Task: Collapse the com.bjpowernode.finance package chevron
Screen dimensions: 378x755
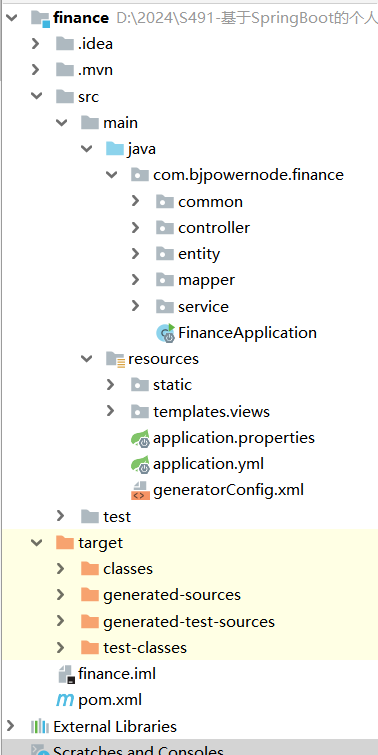Action: 111,175
